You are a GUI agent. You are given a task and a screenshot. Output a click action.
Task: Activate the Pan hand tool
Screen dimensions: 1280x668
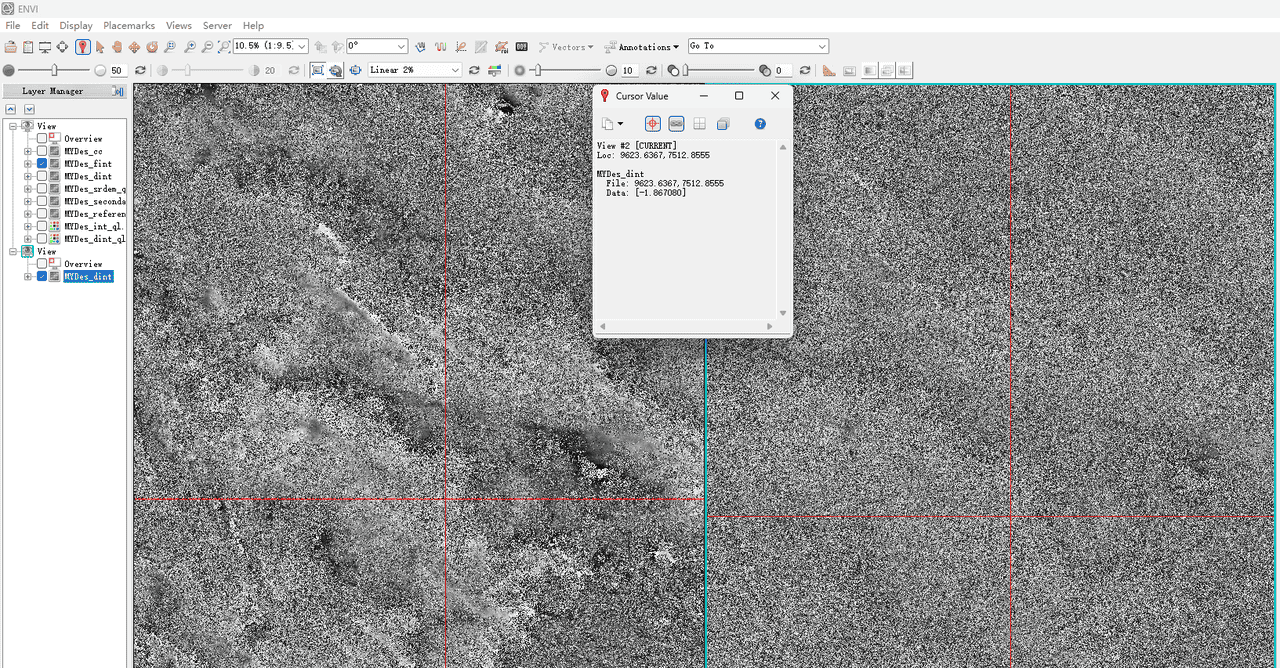click(x=117, y=47)
